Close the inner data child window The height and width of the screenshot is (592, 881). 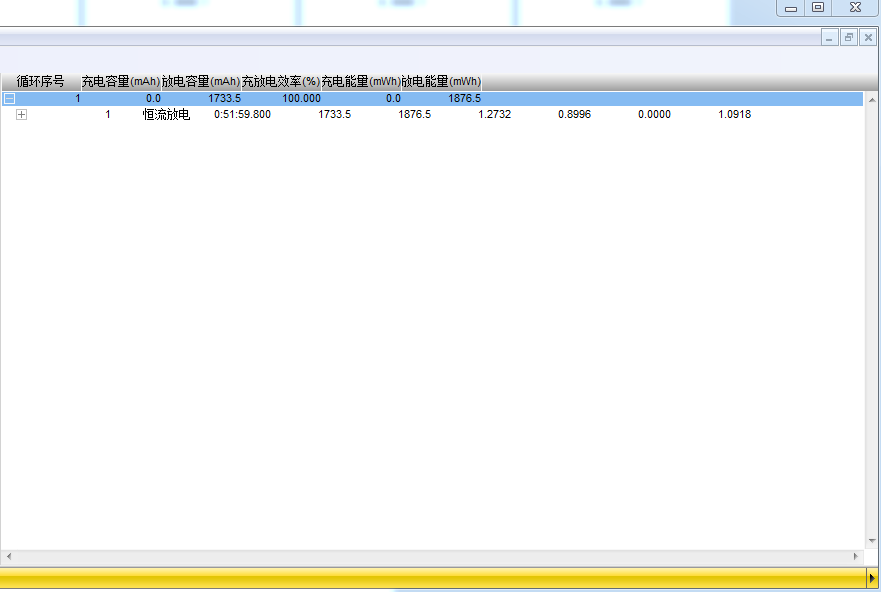tap(868, 38)
